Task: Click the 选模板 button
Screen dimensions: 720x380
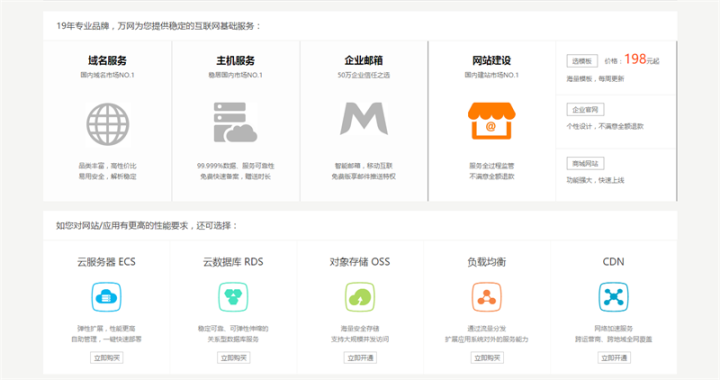Action: [582, 61]
